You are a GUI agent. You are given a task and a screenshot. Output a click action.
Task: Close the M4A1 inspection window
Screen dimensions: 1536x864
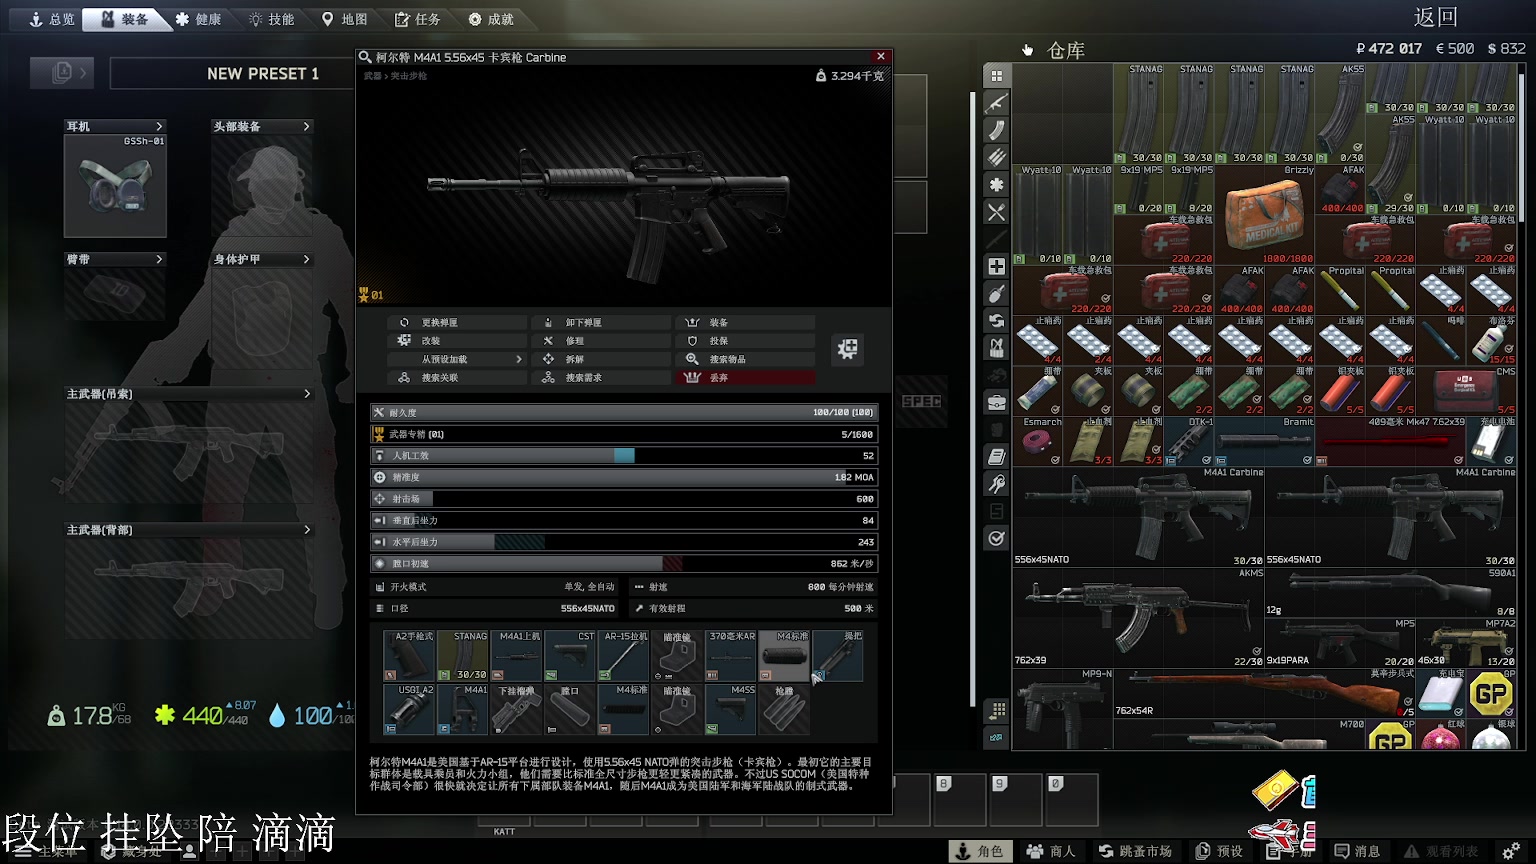[880, 57]
